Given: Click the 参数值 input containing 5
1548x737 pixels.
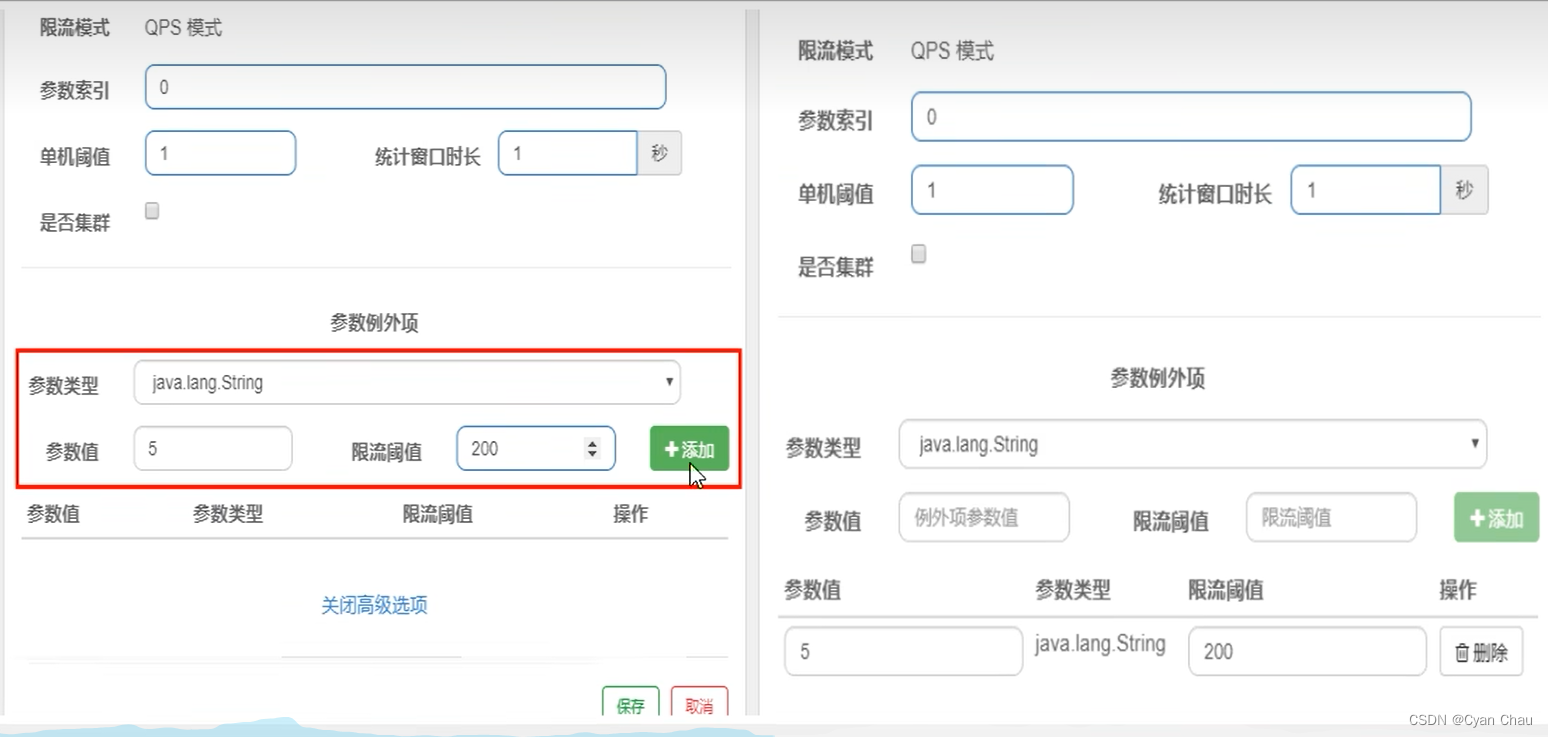Looking at the screenshot, I should point(212,448).
